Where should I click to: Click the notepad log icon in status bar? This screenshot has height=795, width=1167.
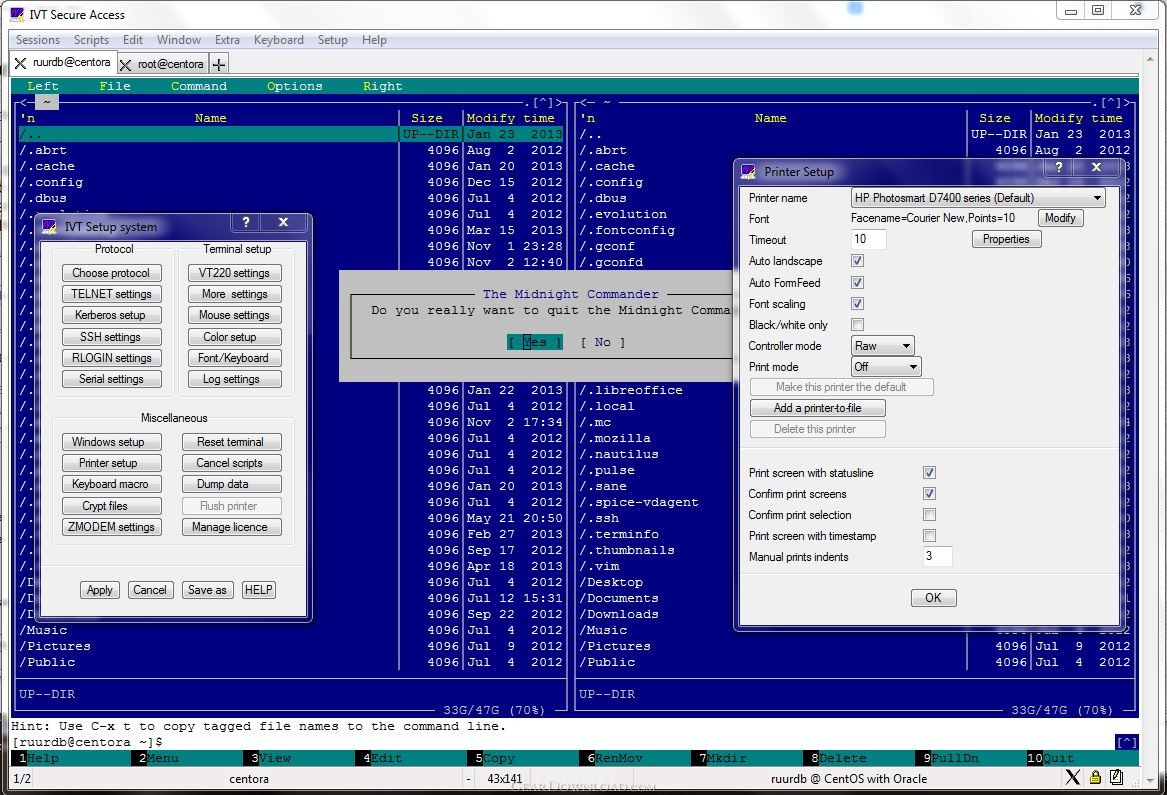(x=1116, y=778)
